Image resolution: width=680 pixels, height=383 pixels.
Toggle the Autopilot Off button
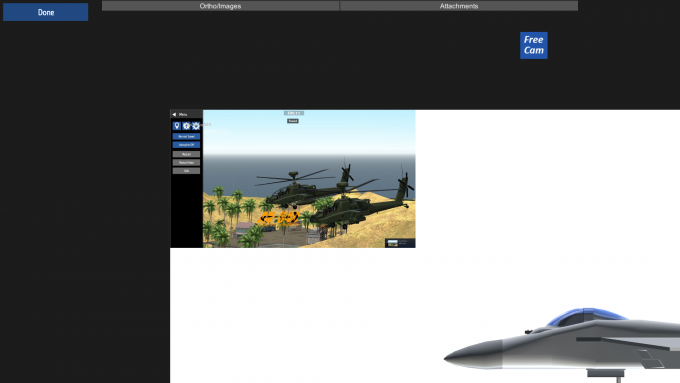coord(186,144)
